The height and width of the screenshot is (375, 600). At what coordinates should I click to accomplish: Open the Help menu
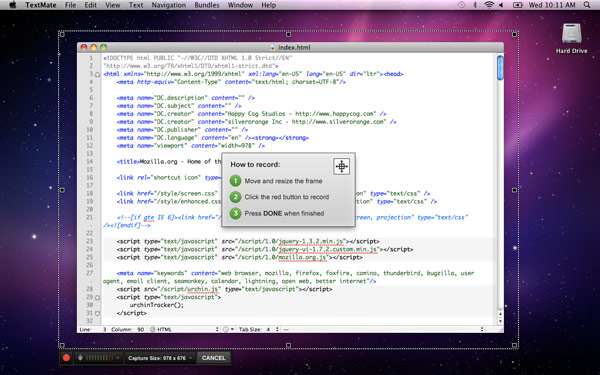(269, 5)
